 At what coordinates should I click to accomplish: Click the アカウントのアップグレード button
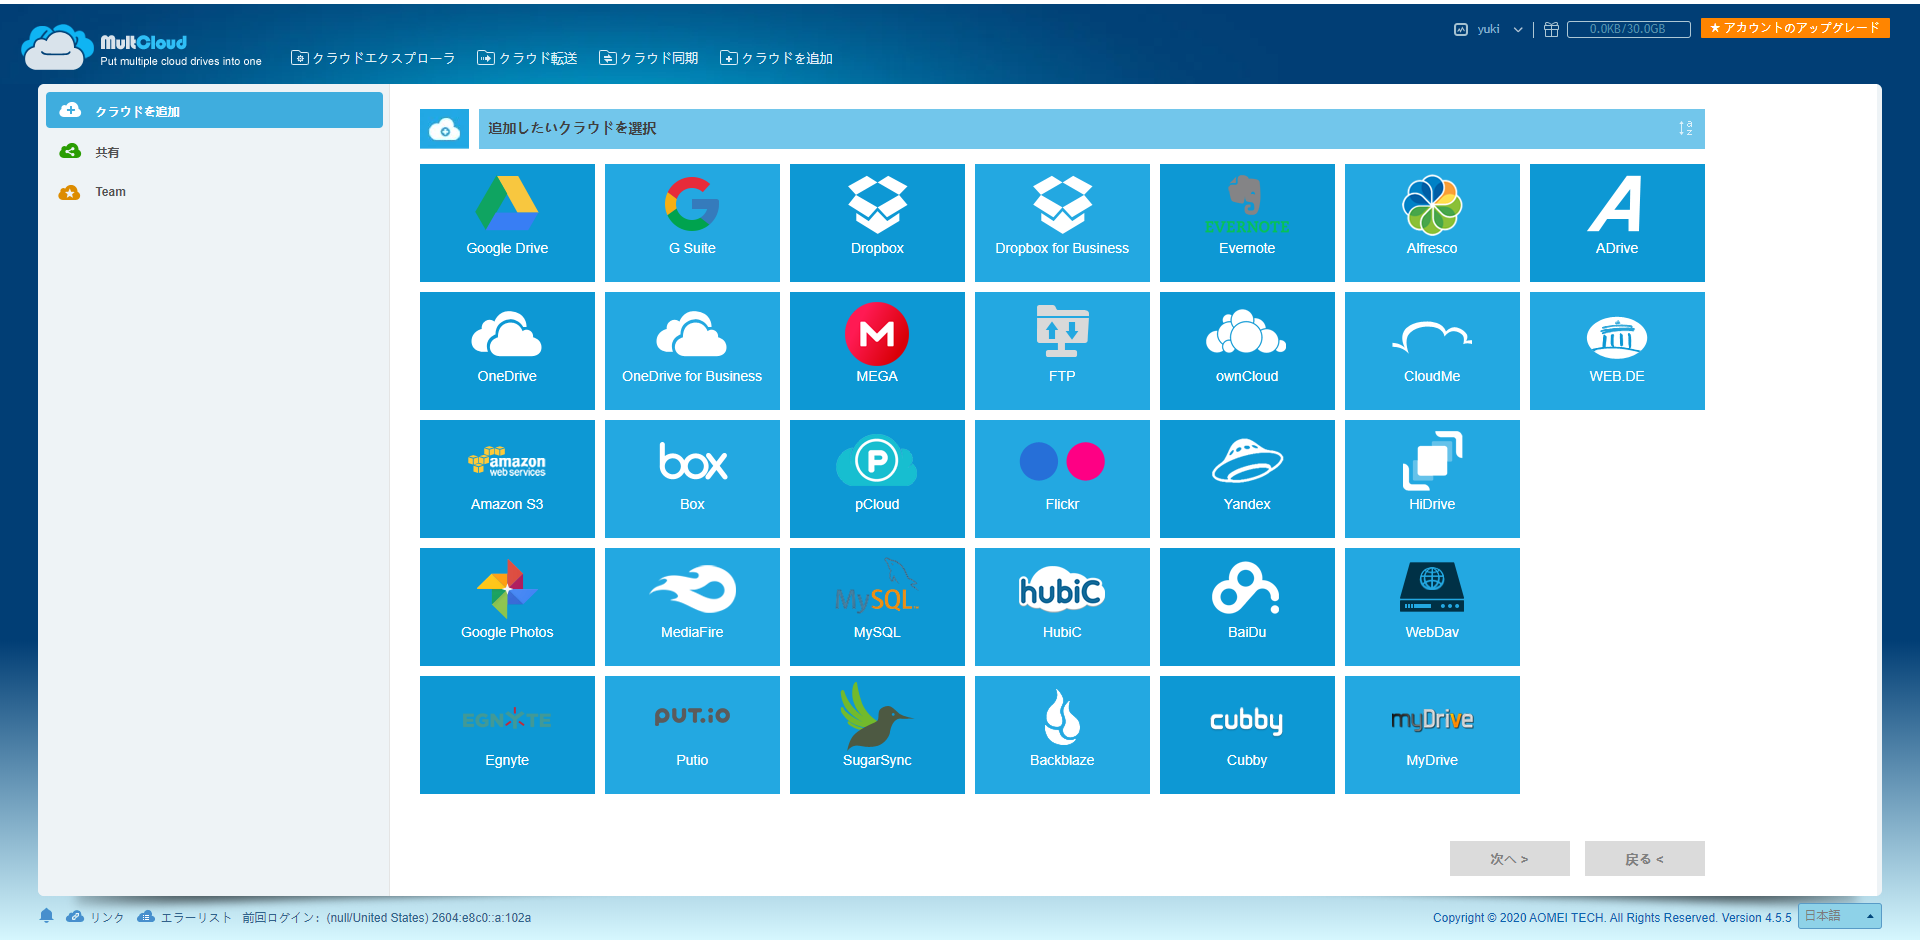click(1795, 28)
